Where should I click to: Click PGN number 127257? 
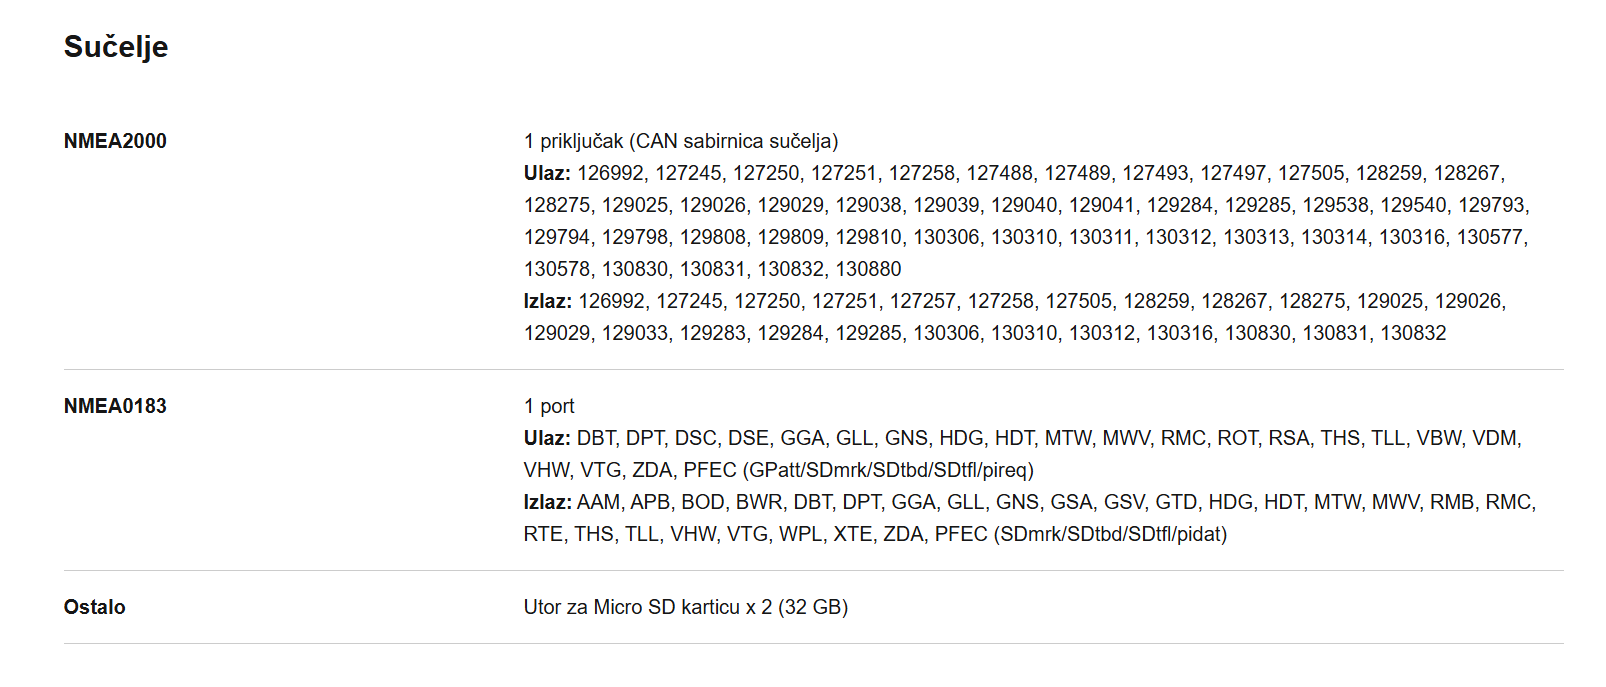pyautogui.click(x=923, y=301)
